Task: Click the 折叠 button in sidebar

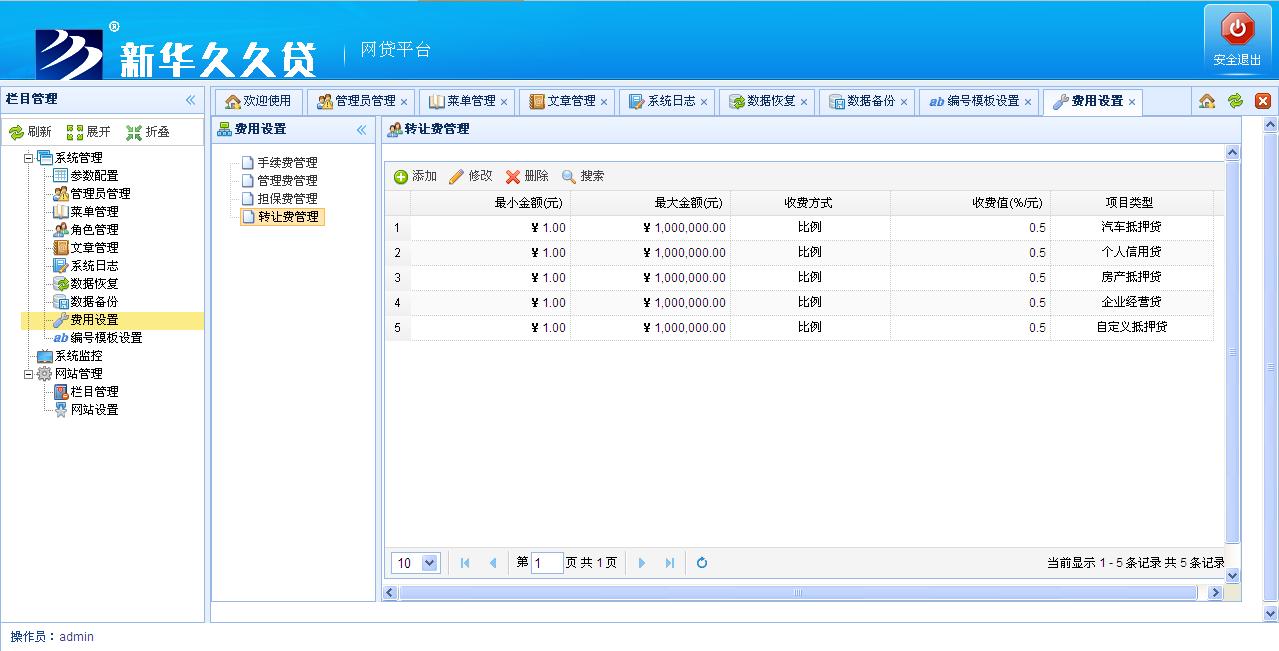Action: (148, 132)
